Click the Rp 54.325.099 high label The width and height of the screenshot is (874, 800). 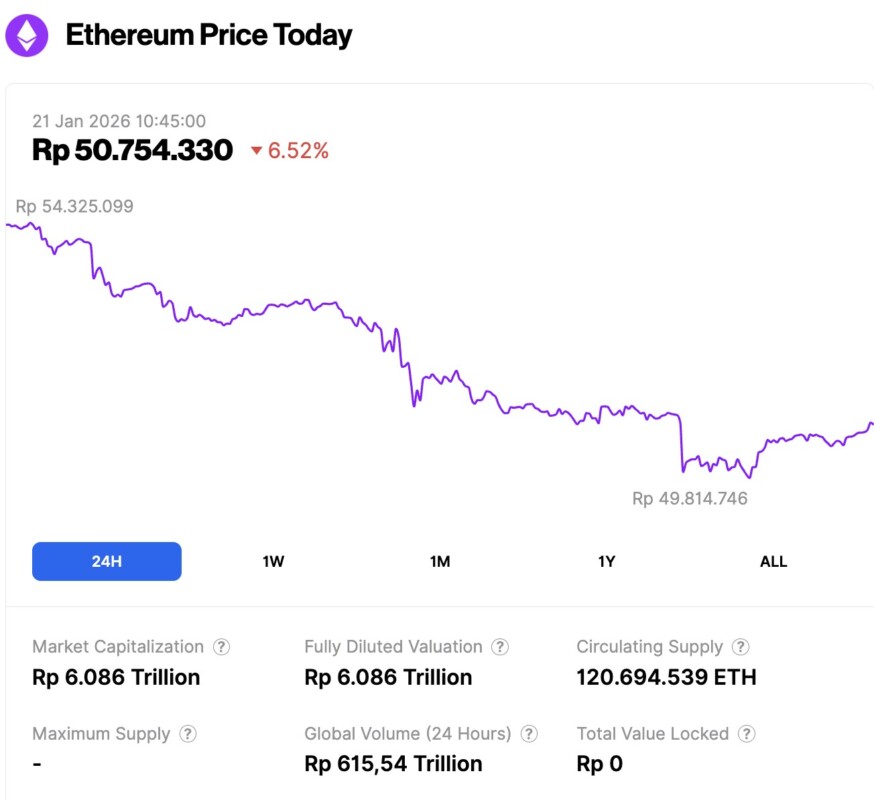[x=74, y=207]
